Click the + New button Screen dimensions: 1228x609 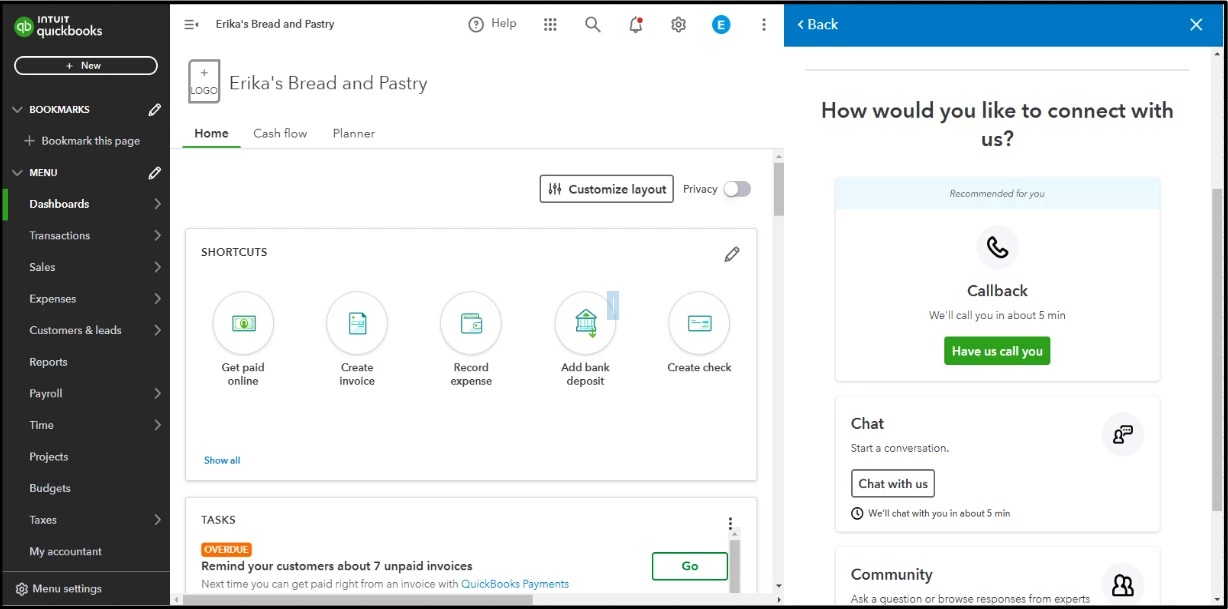click(86, 65)
